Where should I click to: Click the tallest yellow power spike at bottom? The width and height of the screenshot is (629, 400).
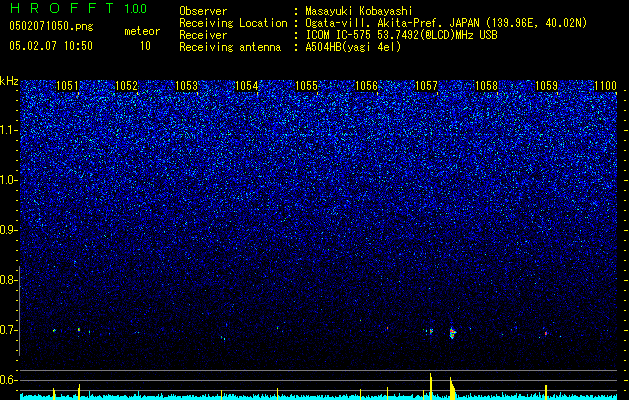430,386
